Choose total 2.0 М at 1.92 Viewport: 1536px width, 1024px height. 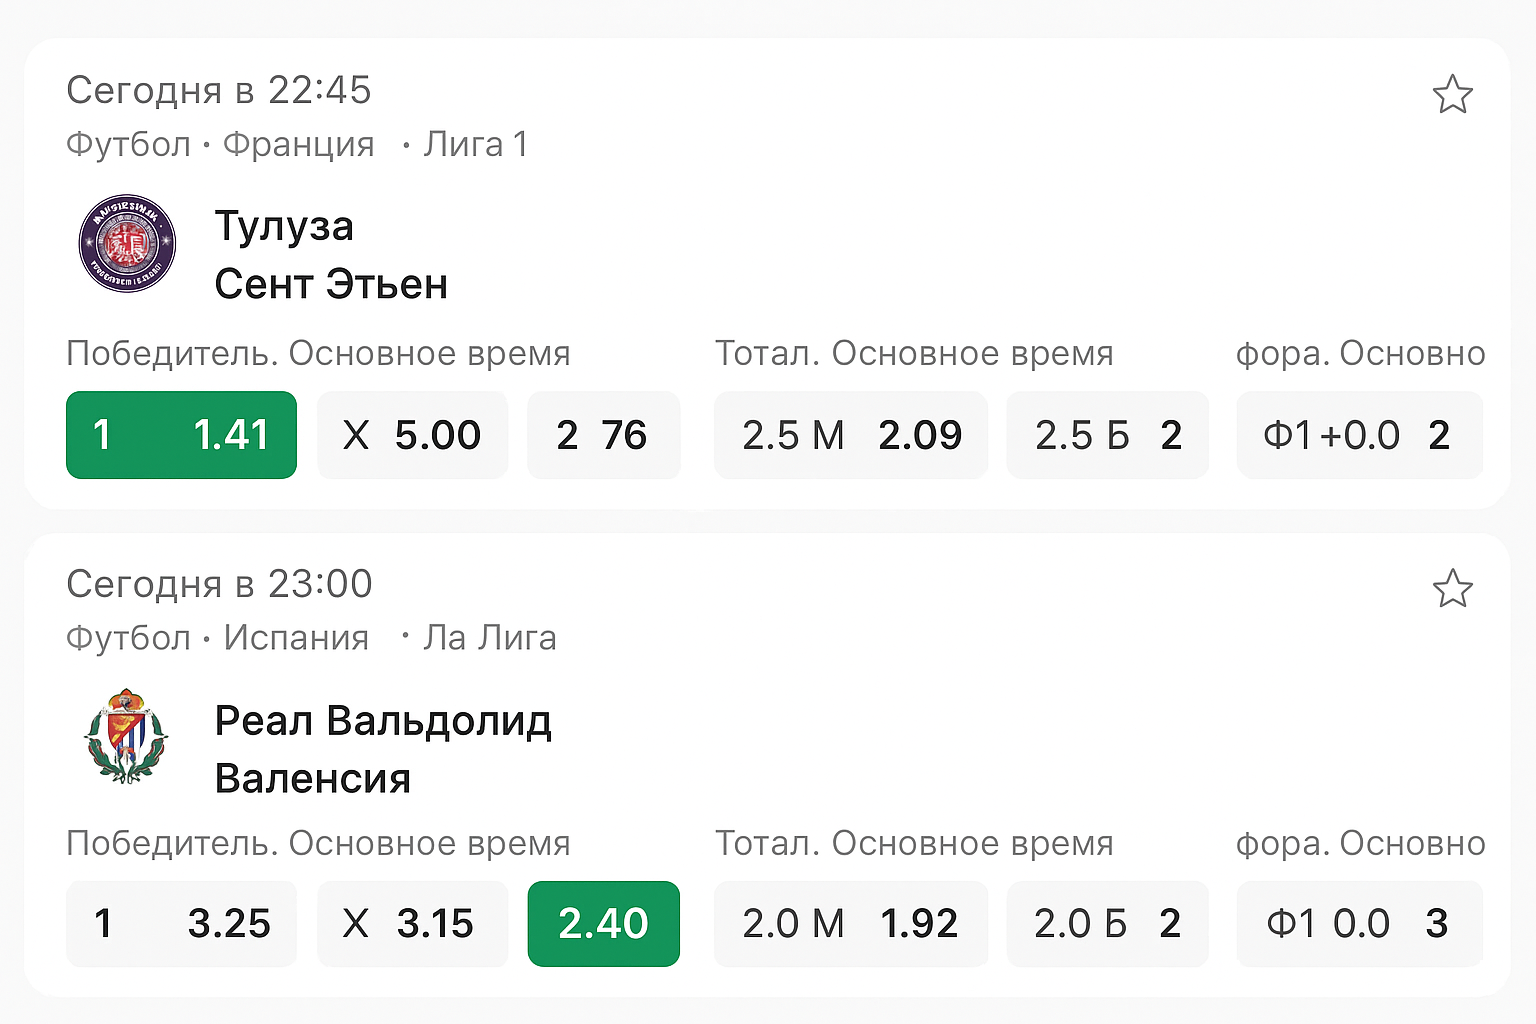[850, 923]
